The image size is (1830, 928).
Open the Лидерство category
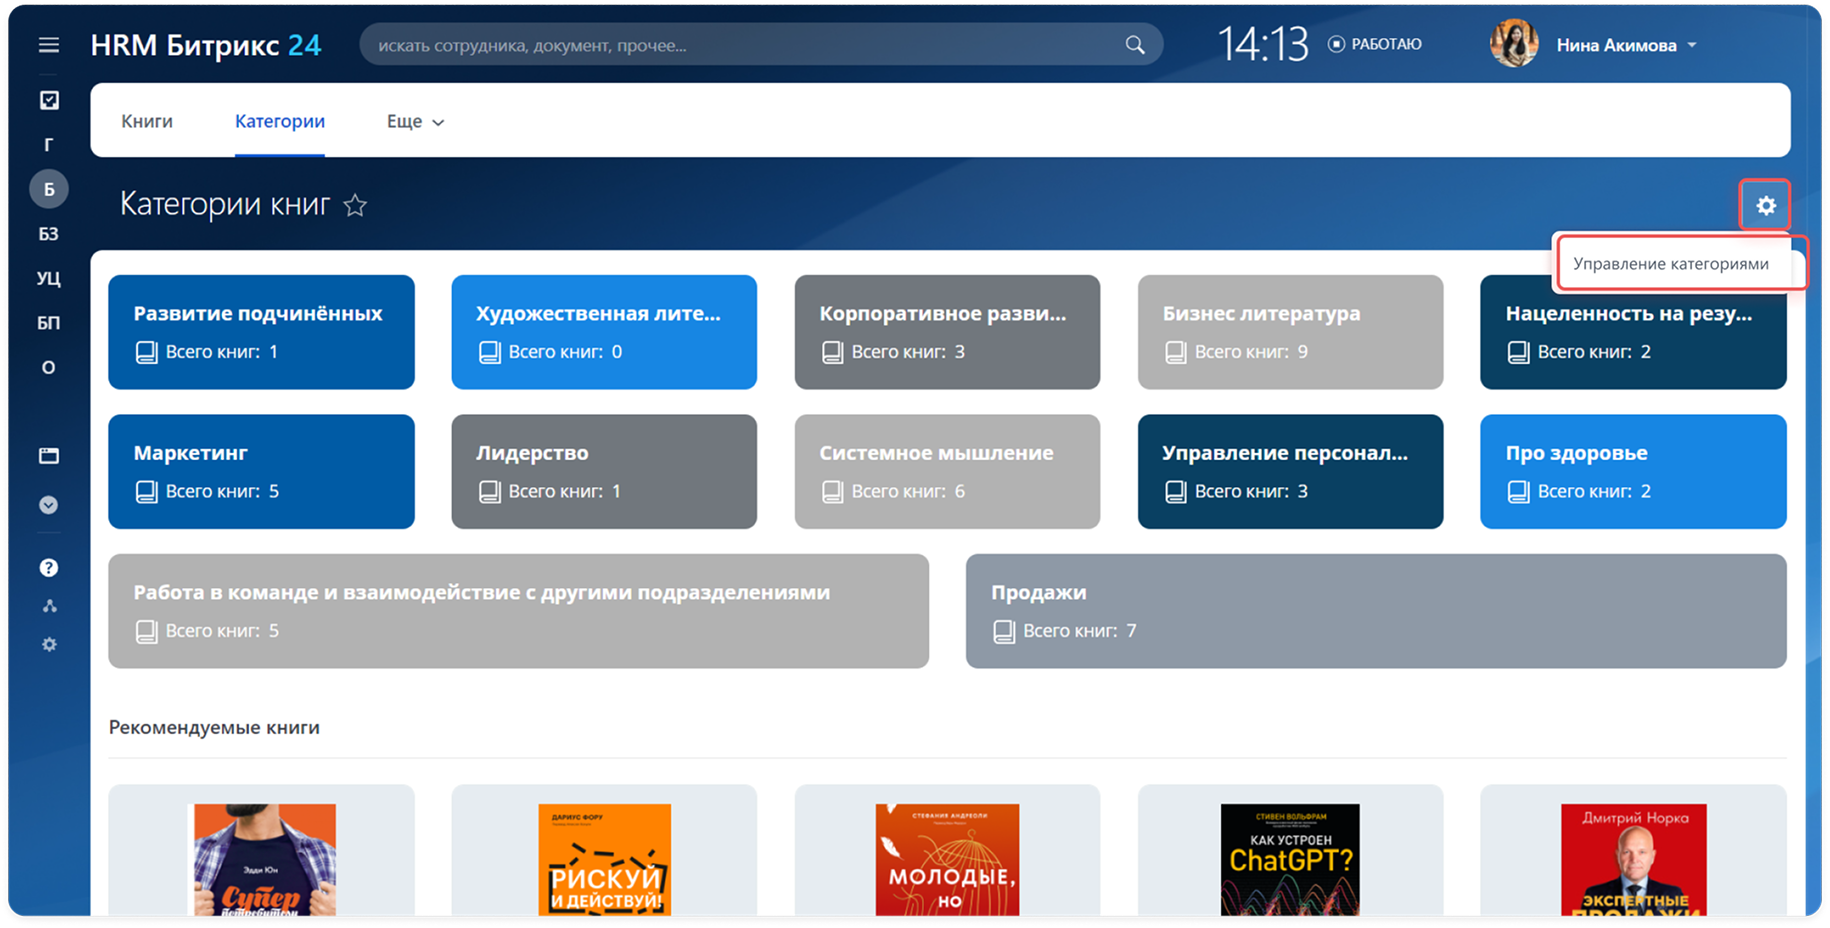pos(604,472)
